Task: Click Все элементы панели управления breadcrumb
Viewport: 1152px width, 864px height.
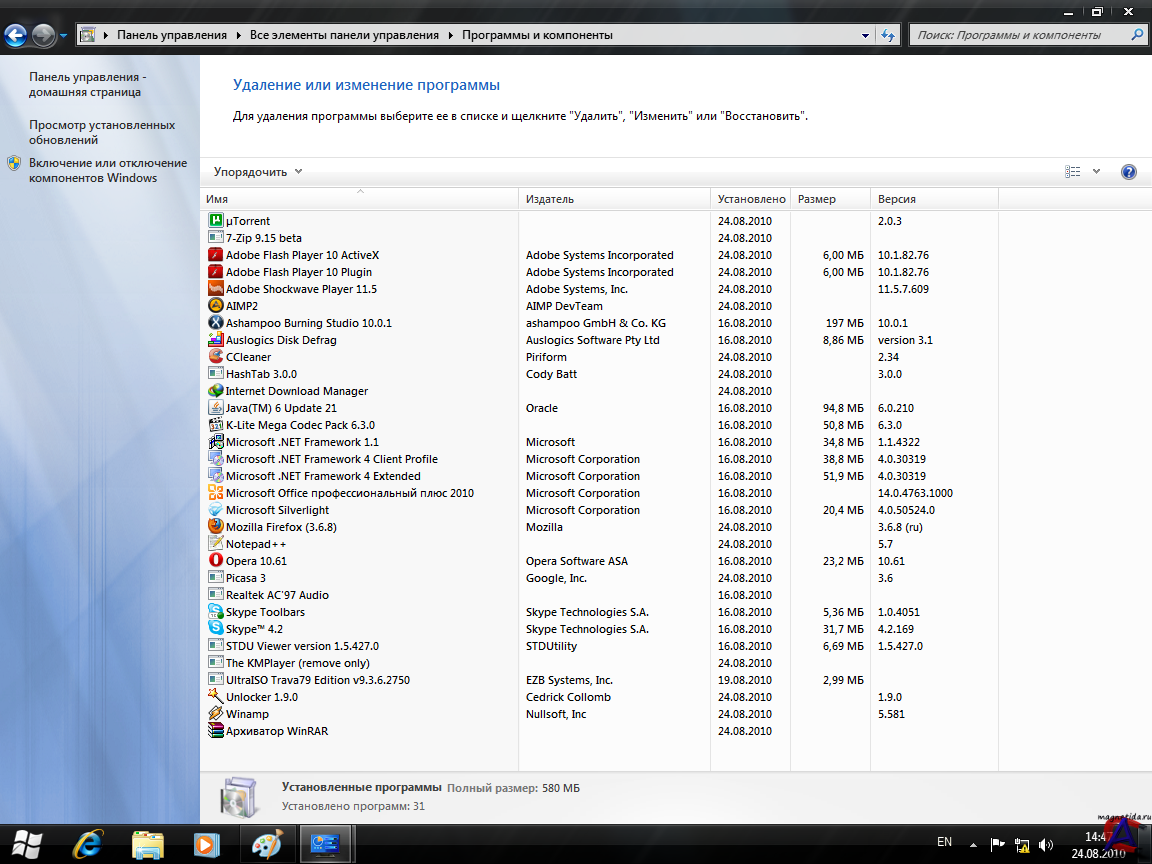Action: (344, 35)
